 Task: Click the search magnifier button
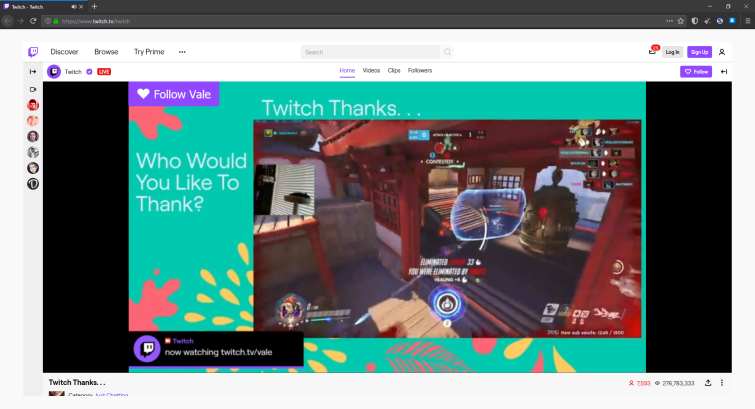pyautogui.click(x=447, y=52)
